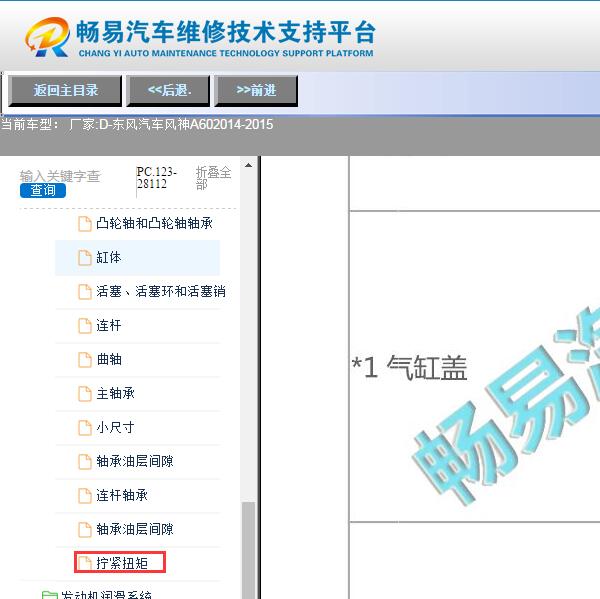Focus the 输入关键字查 search field
Image resolution: width=600 pixels, height=599 pixels.
60,176
